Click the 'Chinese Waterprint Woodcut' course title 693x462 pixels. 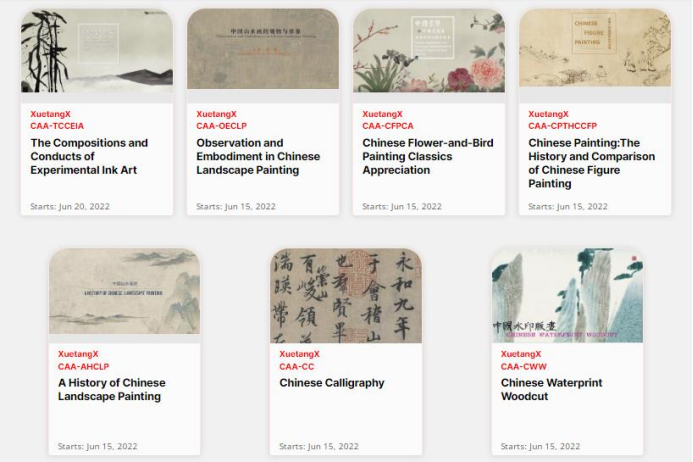tap(552, 389)
